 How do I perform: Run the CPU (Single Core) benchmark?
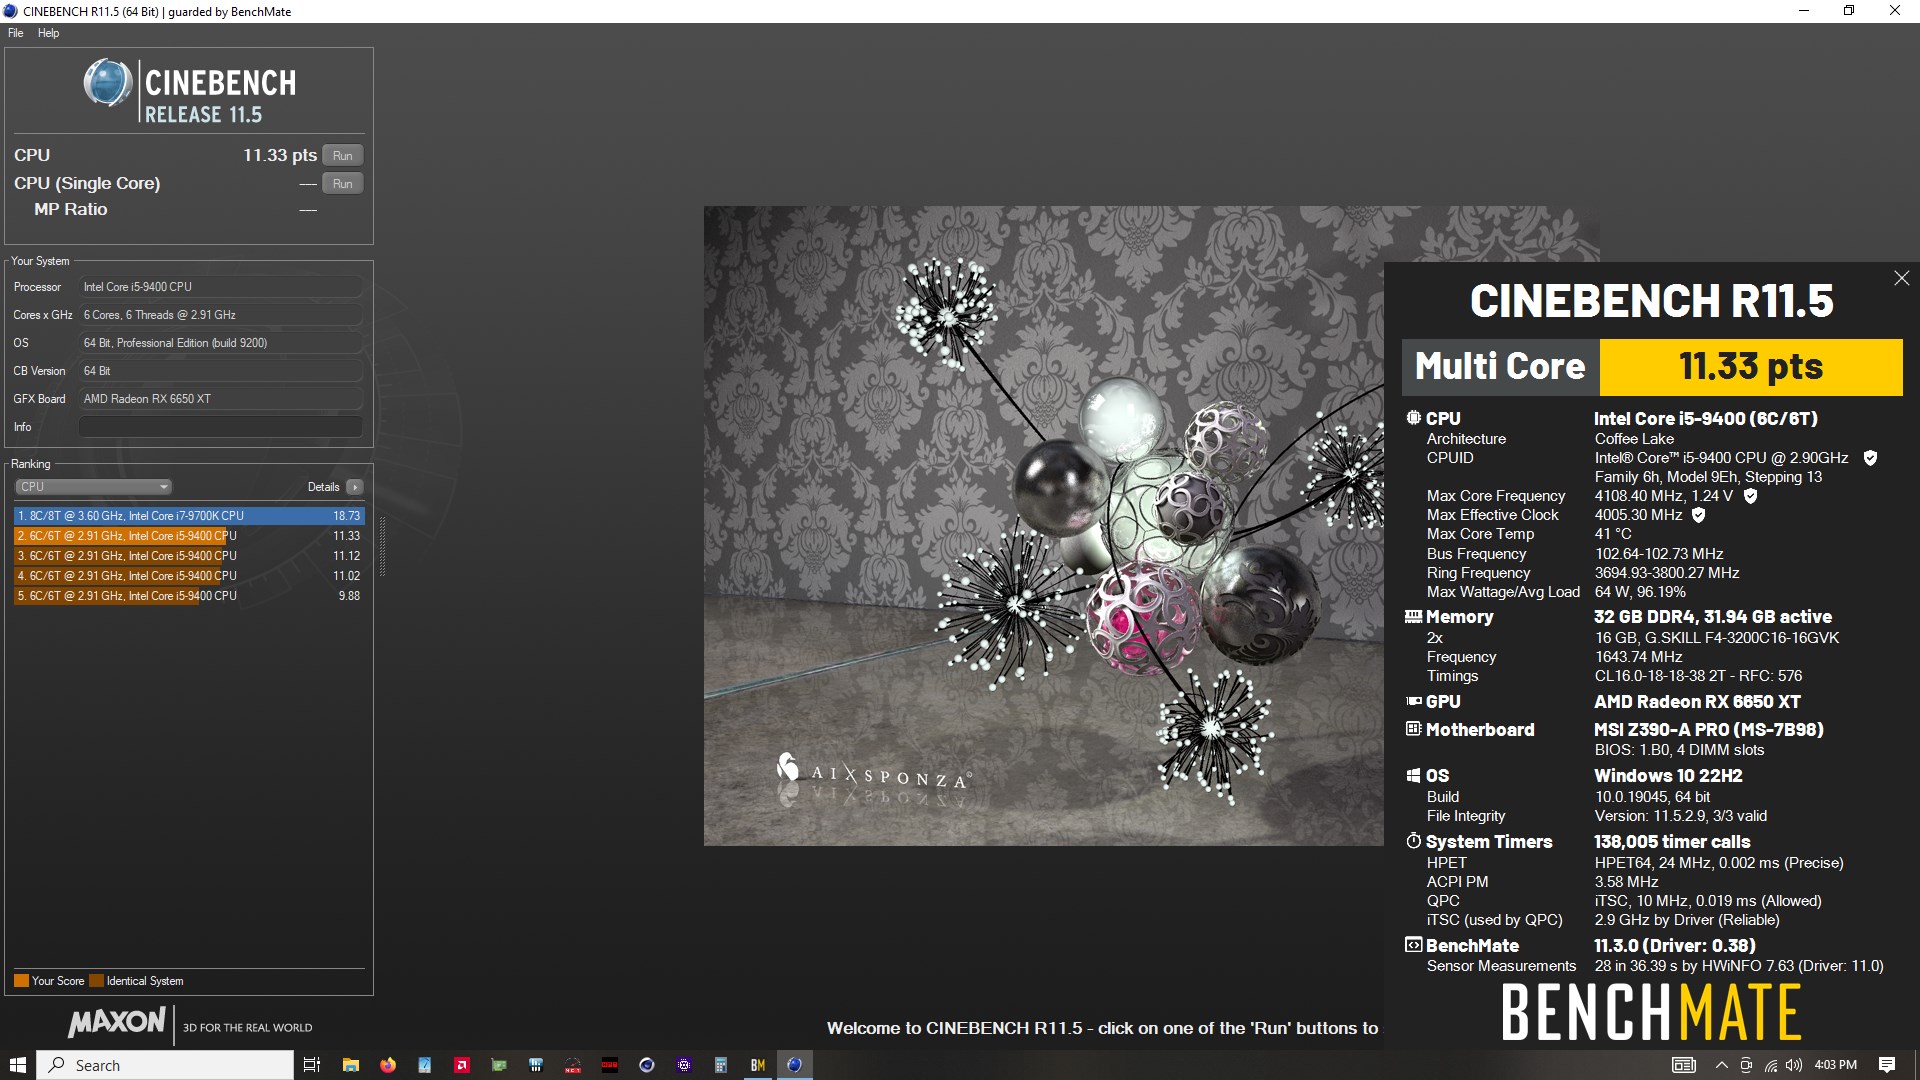click(342, 183)
